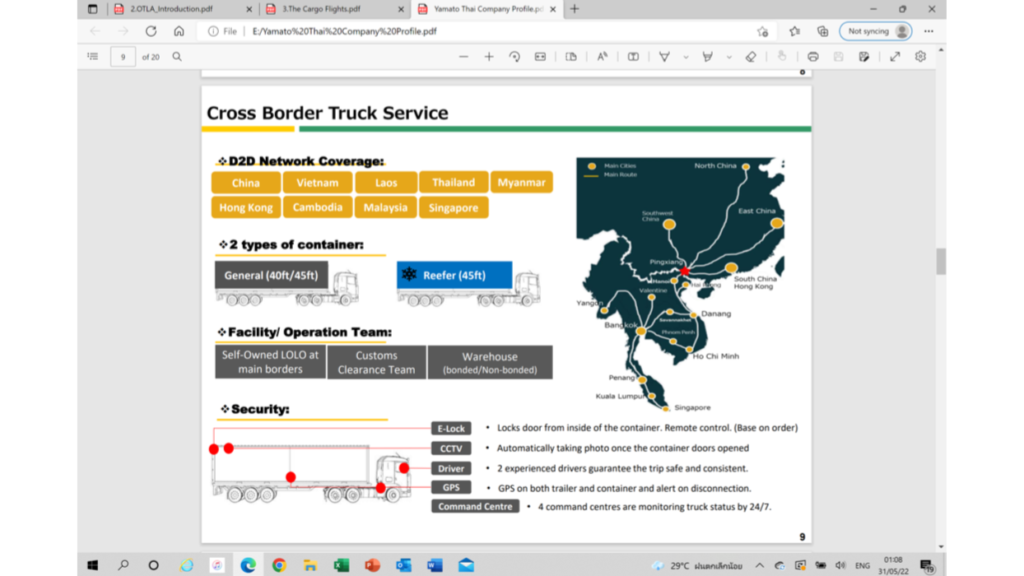Open browser Settings and more menu
Image resolution: width=1024 pixels, height=576 pixels.
[x=929, y=31]
